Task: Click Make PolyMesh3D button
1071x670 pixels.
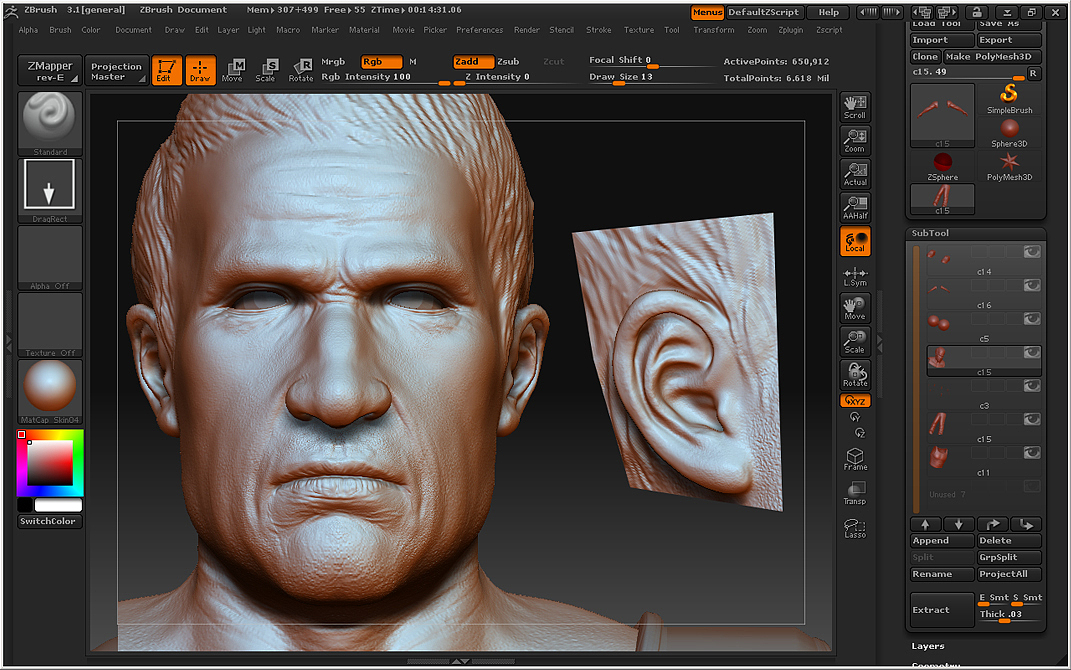Action: coord(992,57)
